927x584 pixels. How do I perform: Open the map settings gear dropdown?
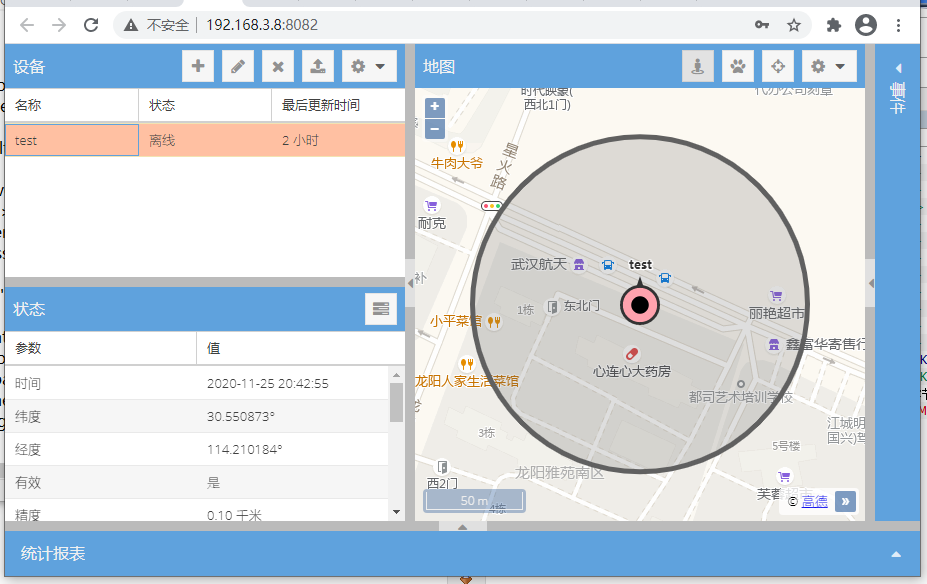pos(829,67)
